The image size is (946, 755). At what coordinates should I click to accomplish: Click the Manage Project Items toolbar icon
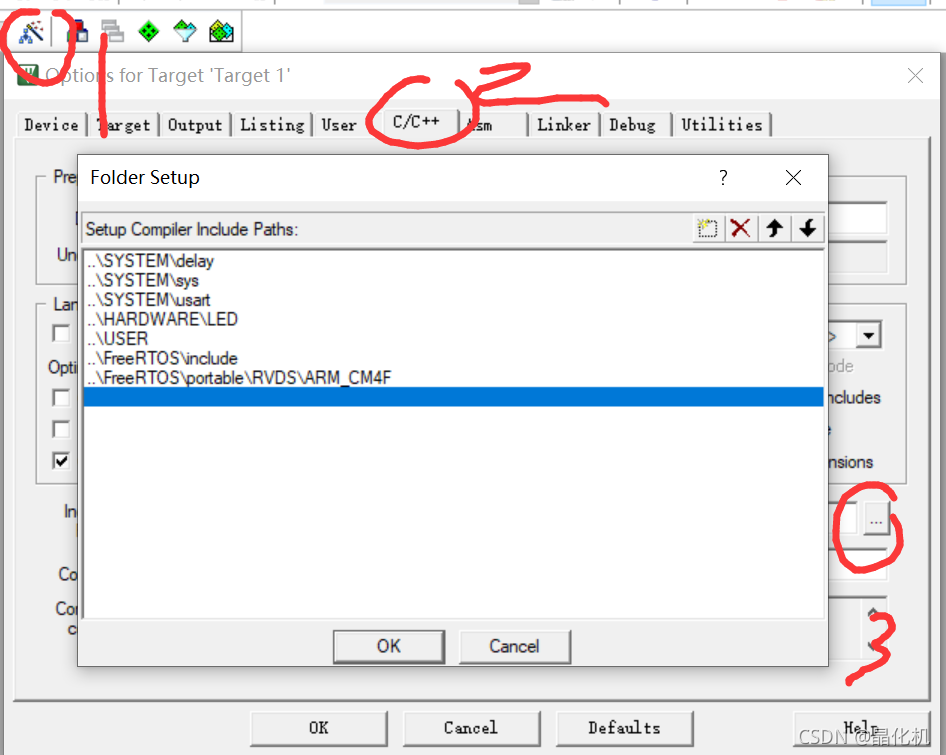click(x=78, y=31)
